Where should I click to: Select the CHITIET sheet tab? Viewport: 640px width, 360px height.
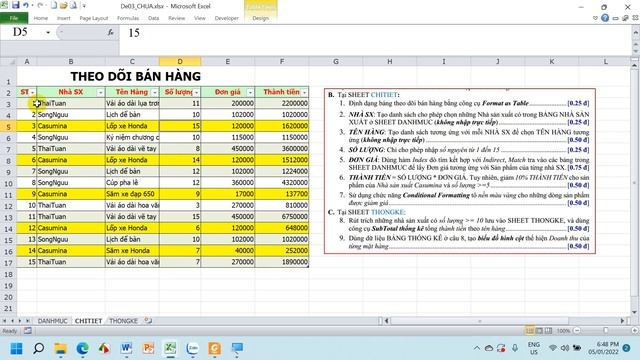pos(88,321)
